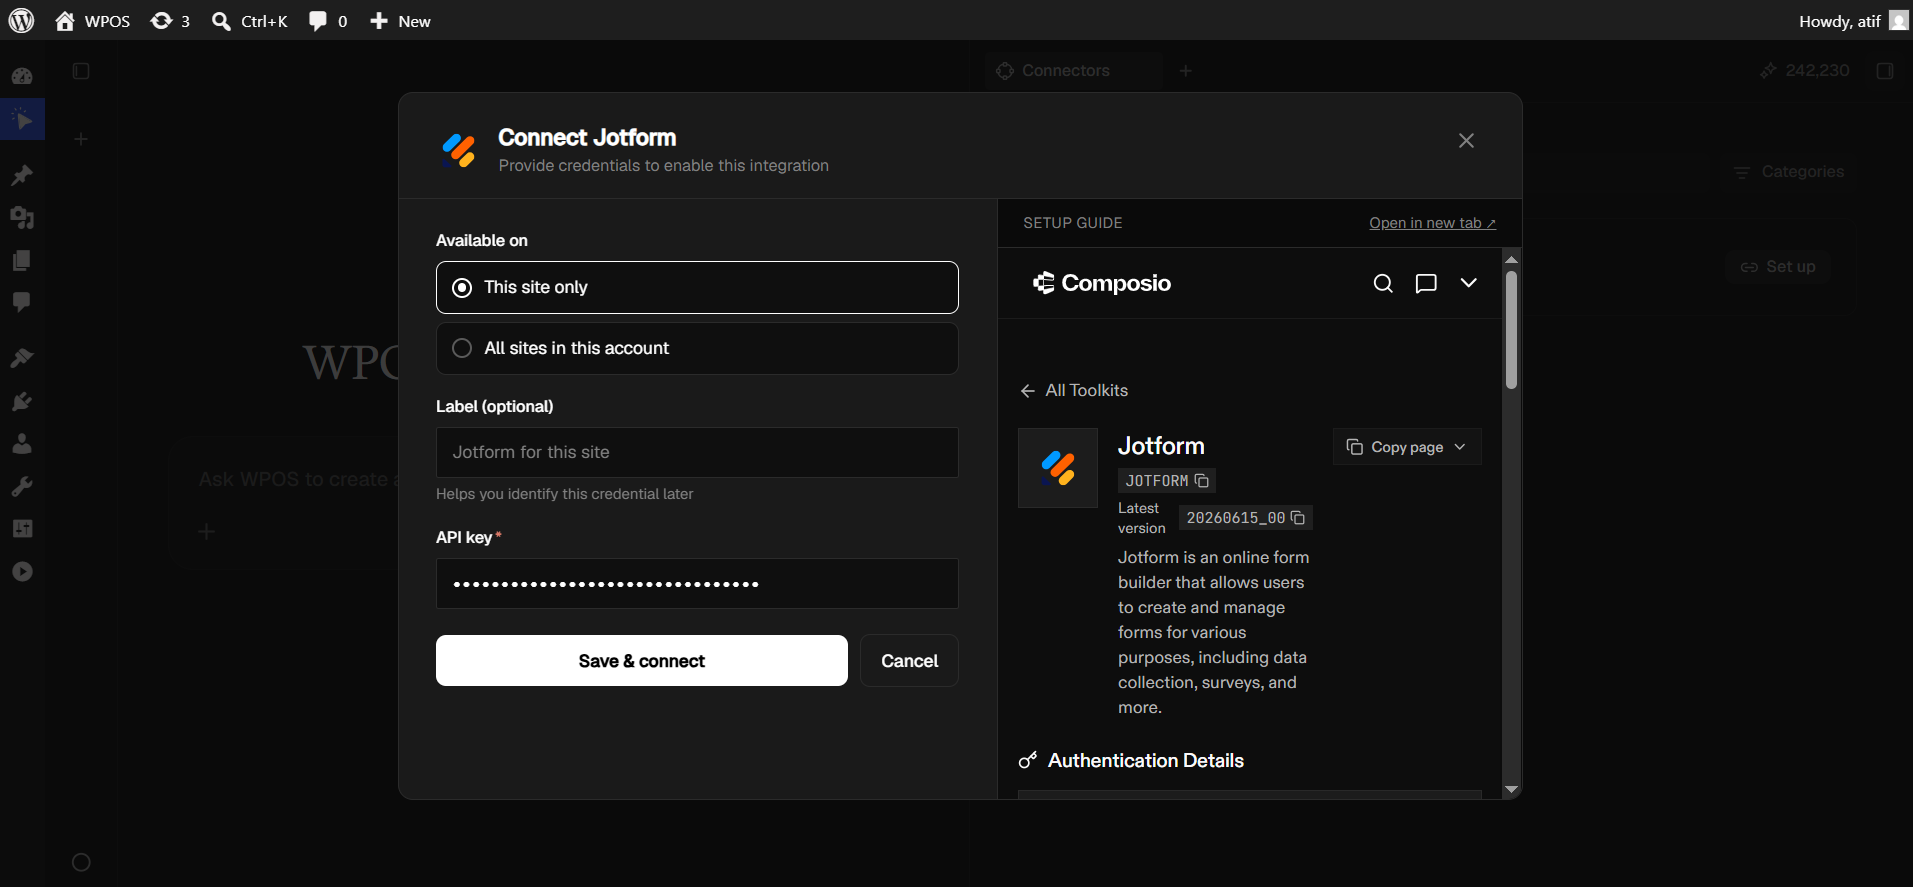Click the Jotform description text in the guide
Image resolution: width=1913 pixels, height=887 pixels.
pos(1214,632)
